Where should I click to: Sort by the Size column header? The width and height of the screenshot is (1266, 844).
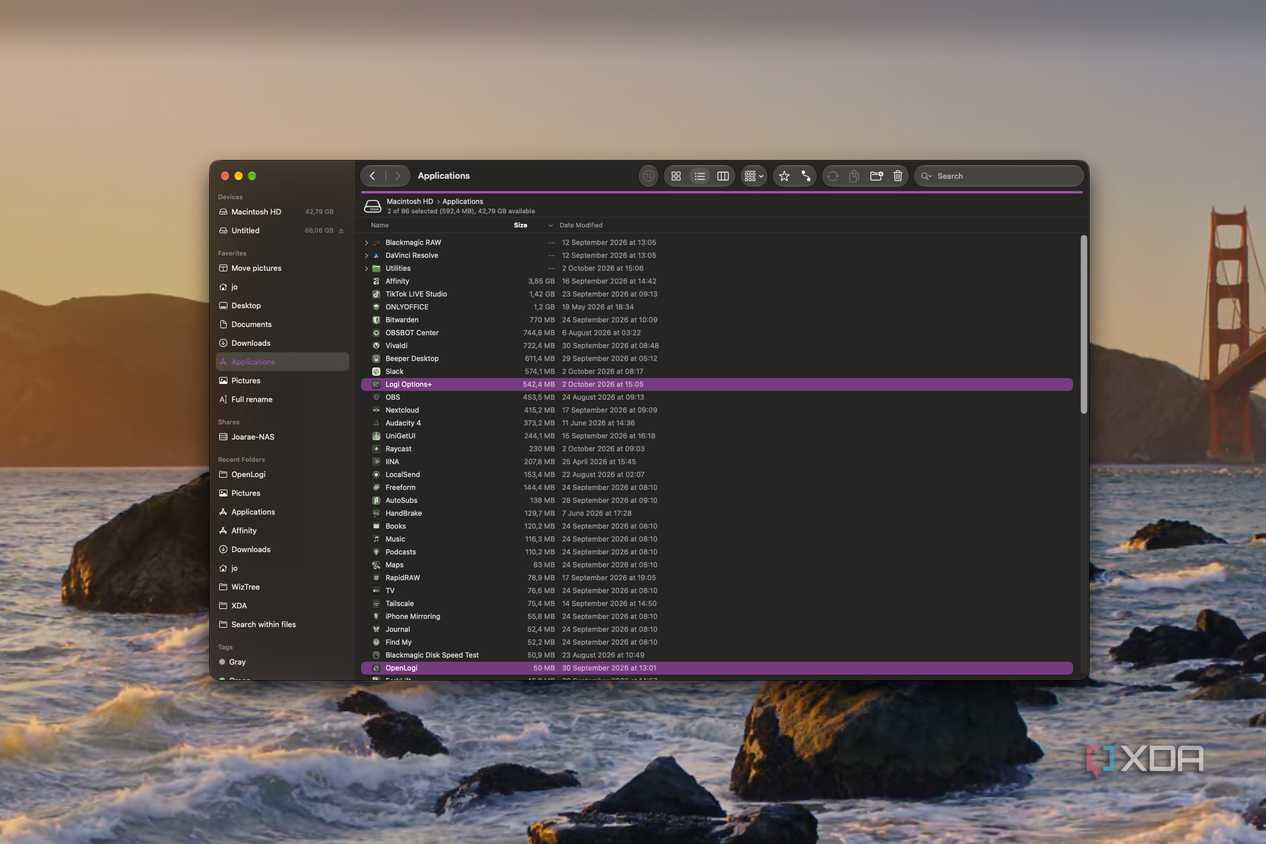(521, 225)
